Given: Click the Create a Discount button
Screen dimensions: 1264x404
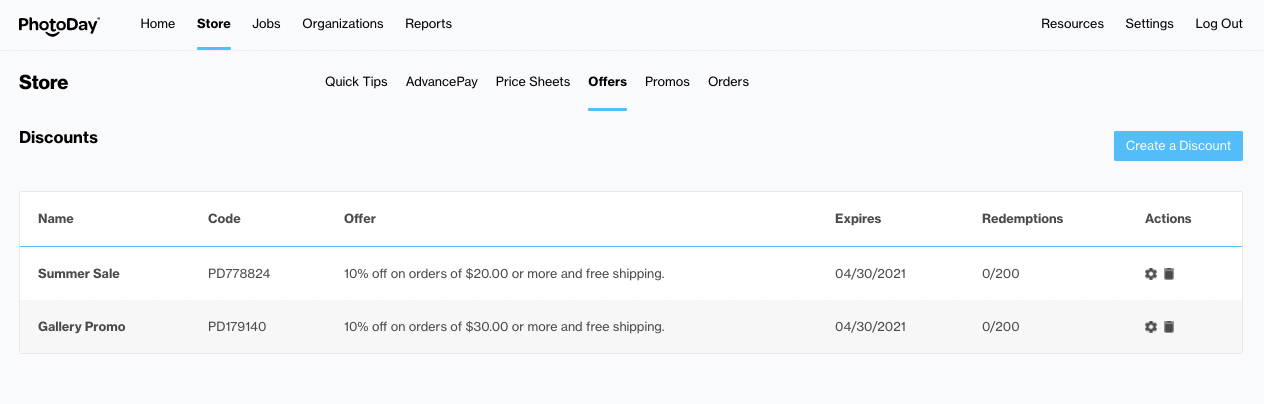Looking at the screenshot, I should click(1178, 146).
